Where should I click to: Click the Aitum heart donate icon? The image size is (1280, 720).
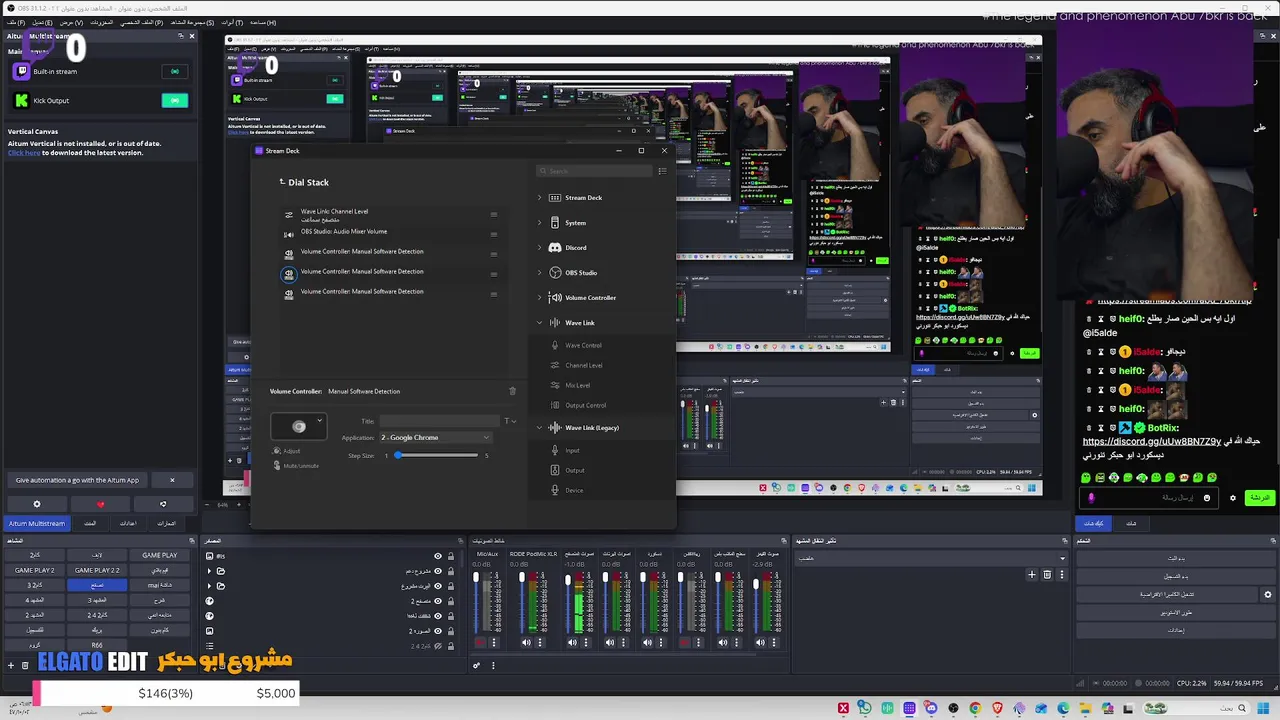click(100, 504)
